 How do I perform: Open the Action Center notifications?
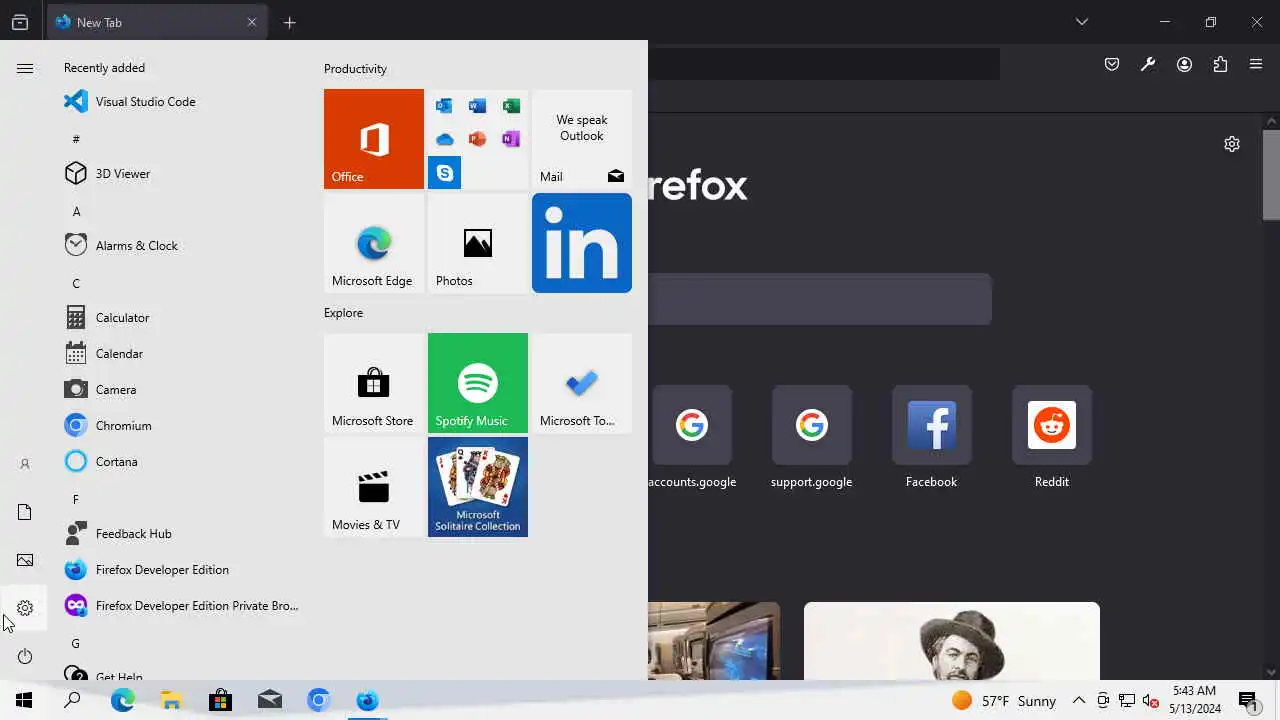pyautogui.click(x=1248, y=700)
